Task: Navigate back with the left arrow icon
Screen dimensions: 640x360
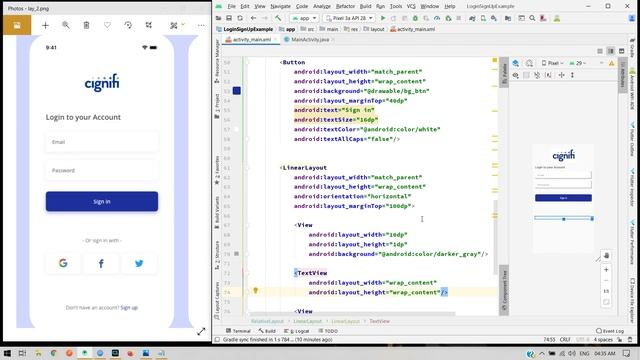Action: point(253,18)
